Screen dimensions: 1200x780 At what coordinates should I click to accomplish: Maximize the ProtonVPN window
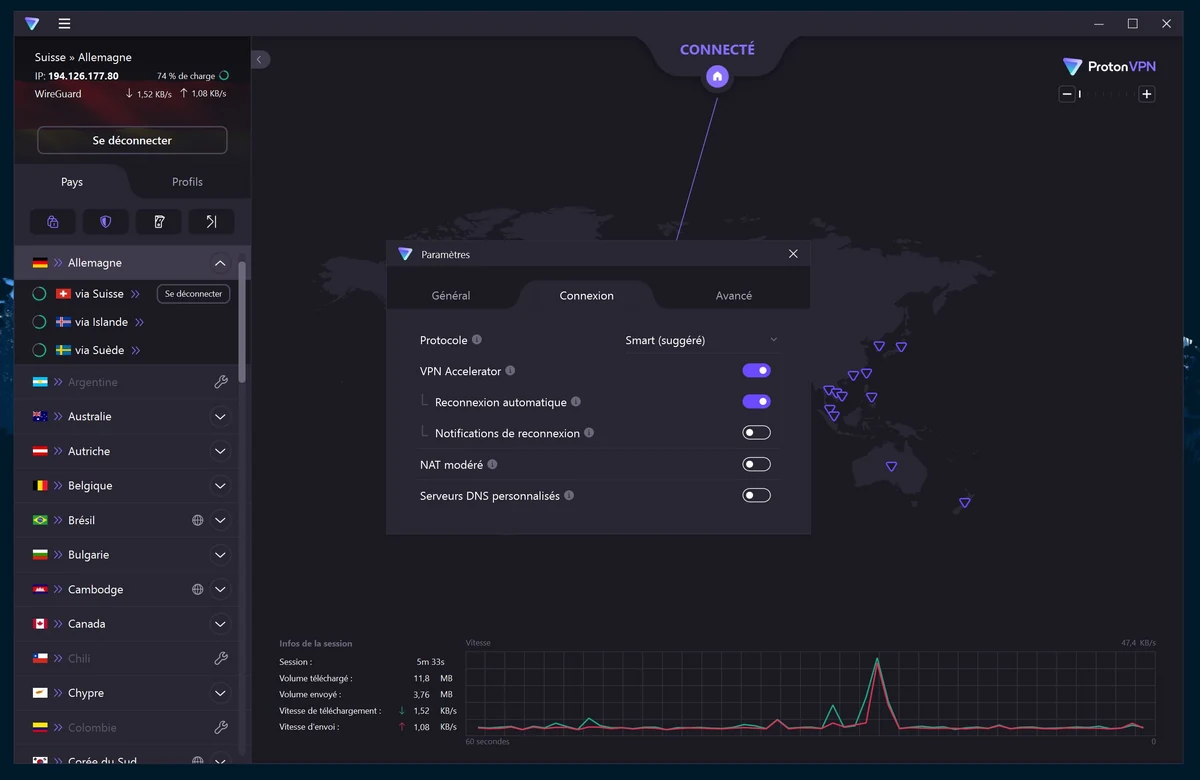click(1132, 24)
